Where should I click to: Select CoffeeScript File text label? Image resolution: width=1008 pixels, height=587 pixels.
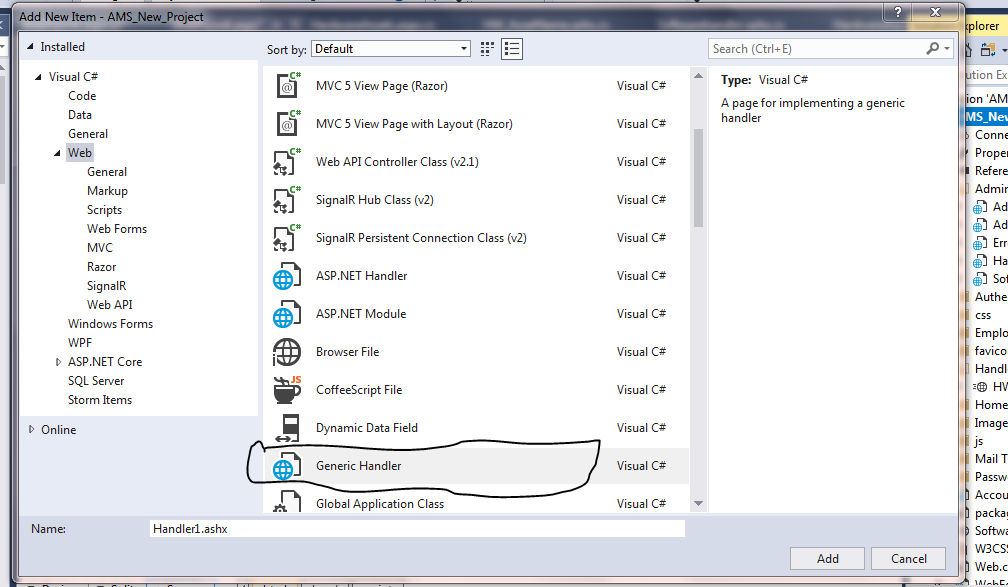pos(359,390)
